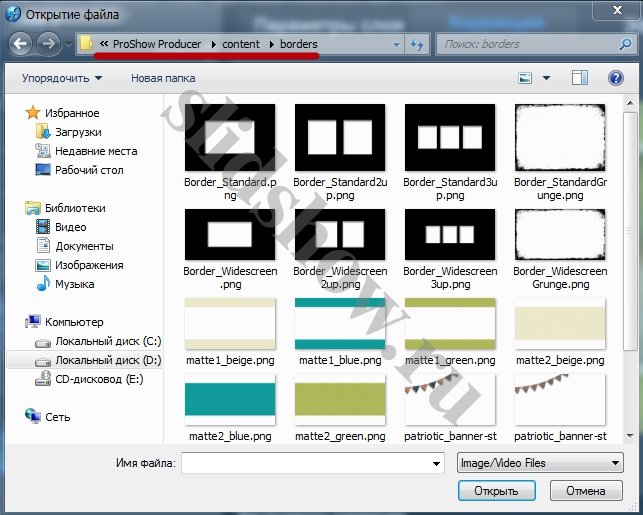The height and width of the screenshot is (515, 643).
Task: Select Избранное in the navigation pane
Action: pyautogui.click(x=72, y=113)
